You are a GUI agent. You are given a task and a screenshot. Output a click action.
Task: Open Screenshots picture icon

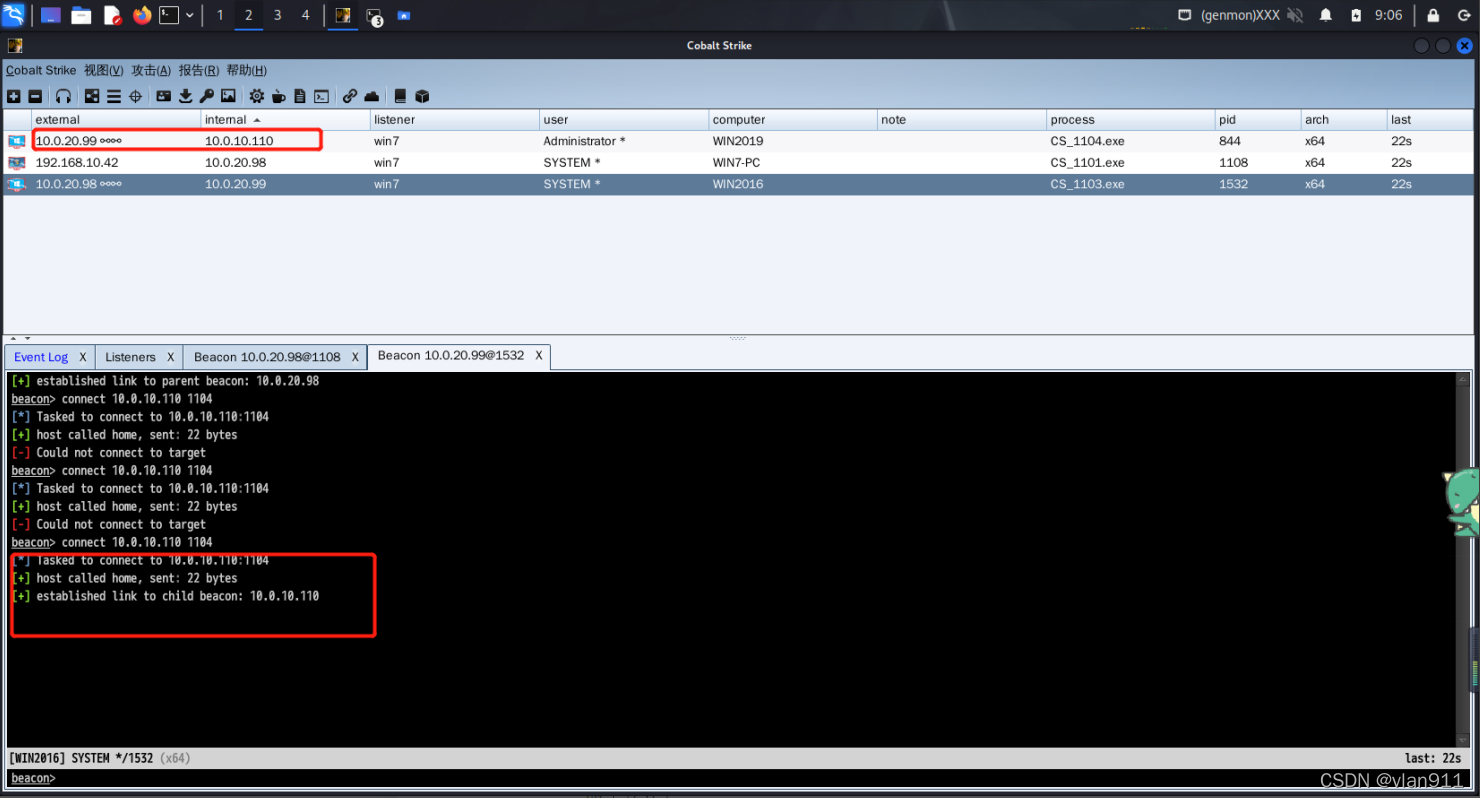click(x=228, y=96)
